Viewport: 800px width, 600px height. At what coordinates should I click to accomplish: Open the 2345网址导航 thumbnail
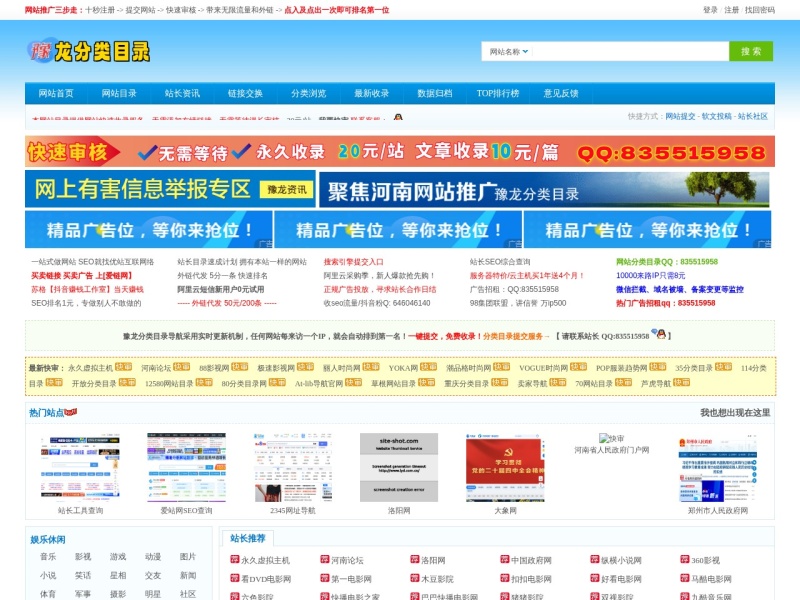292,467
